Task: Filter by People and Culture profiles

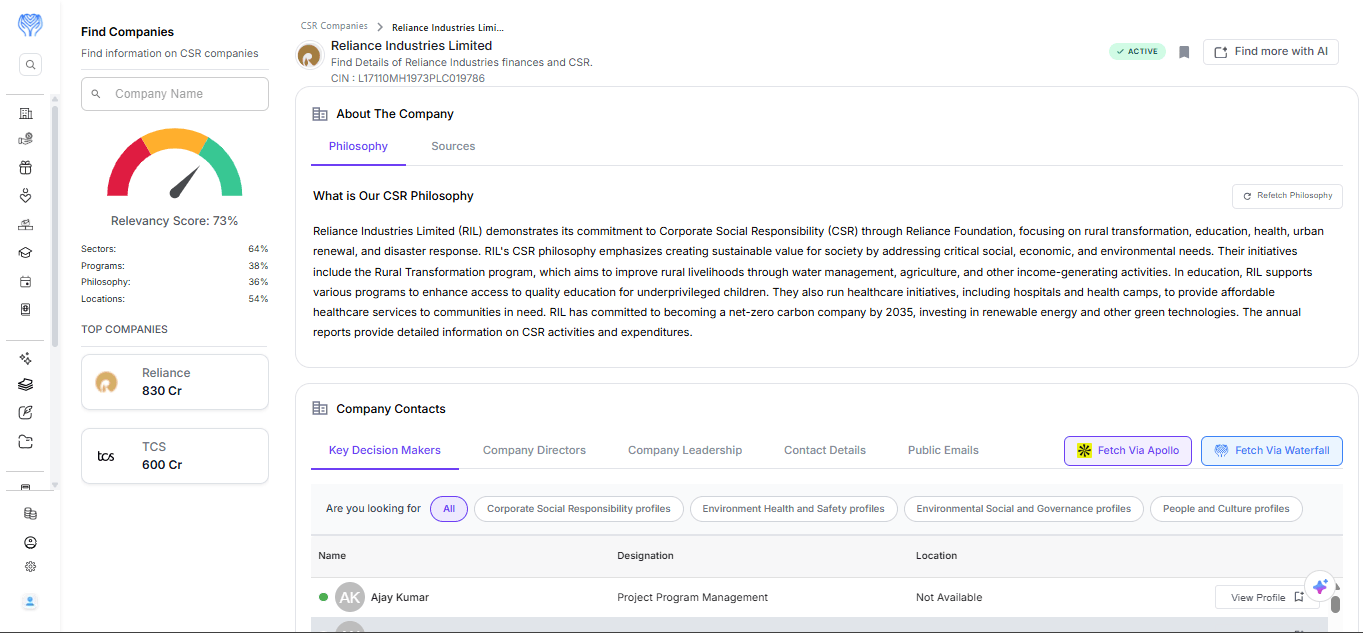Action: pos(1226,509)
